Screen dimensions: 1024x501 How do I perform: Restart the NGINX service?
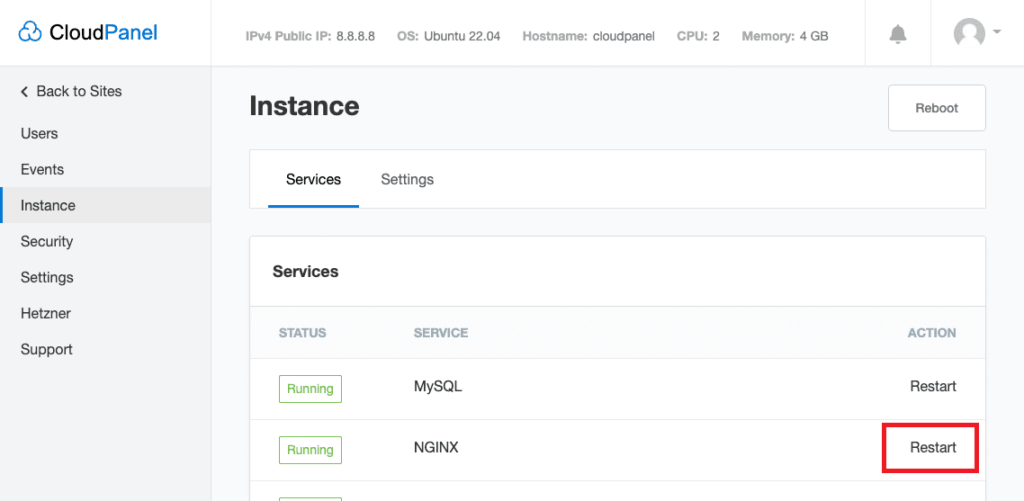click(932, 447)
